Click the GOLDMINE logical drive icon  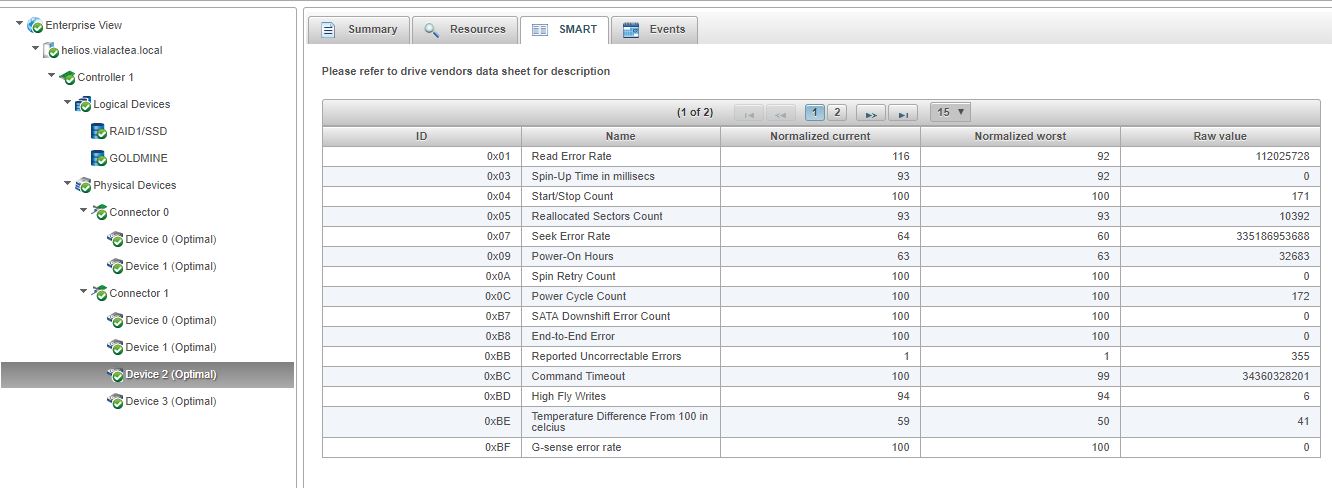[99, 159]
